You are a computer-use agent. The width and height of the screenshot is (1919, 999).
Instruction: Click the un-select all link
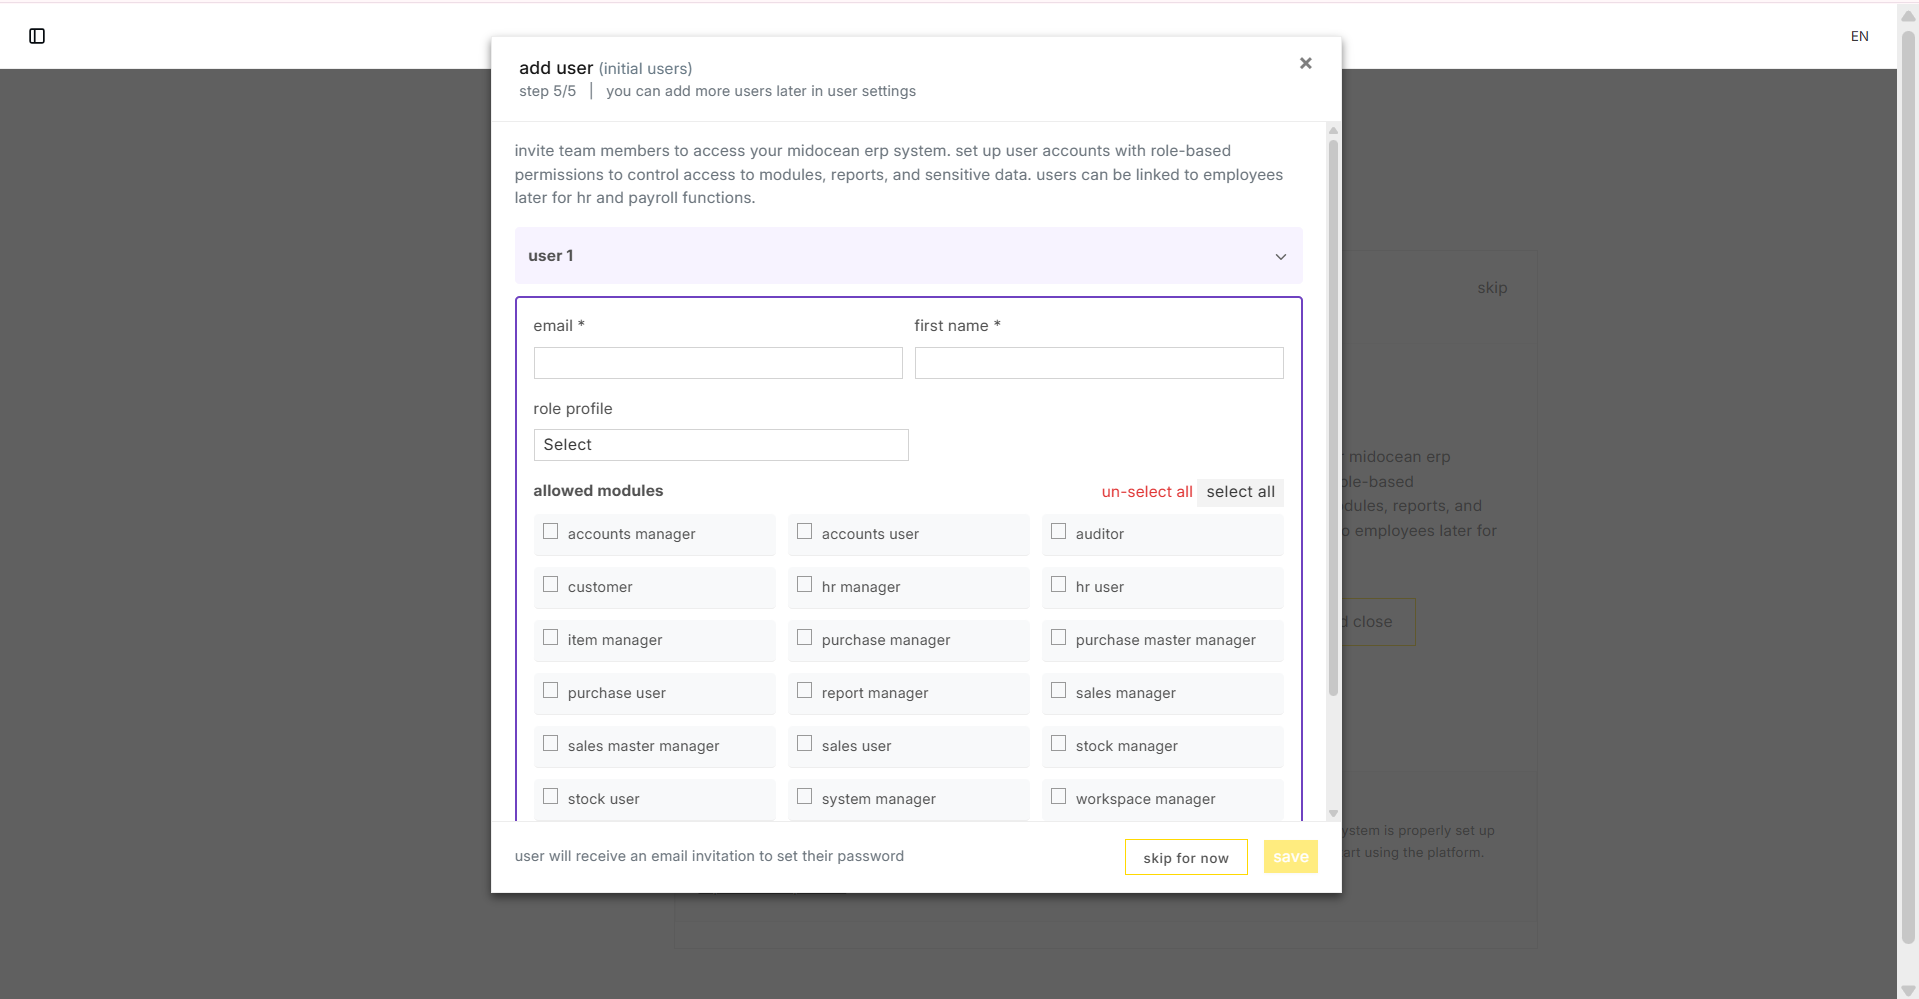[1146, 491]
